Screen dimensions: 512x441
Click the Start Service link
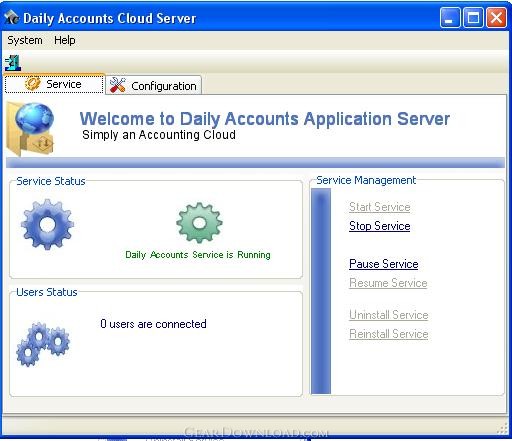pos(379,207)
